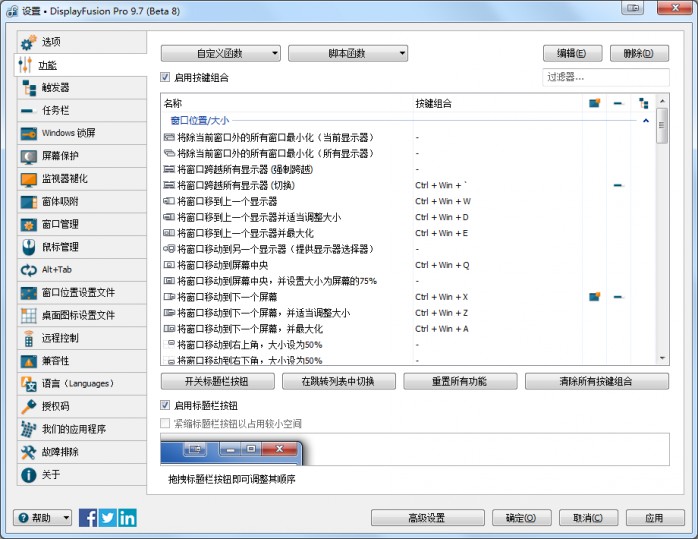This screenshot has width=698, height=539.
Task: Switch to the 窗口管理 tab label
Action: click(x=60, y=224)
